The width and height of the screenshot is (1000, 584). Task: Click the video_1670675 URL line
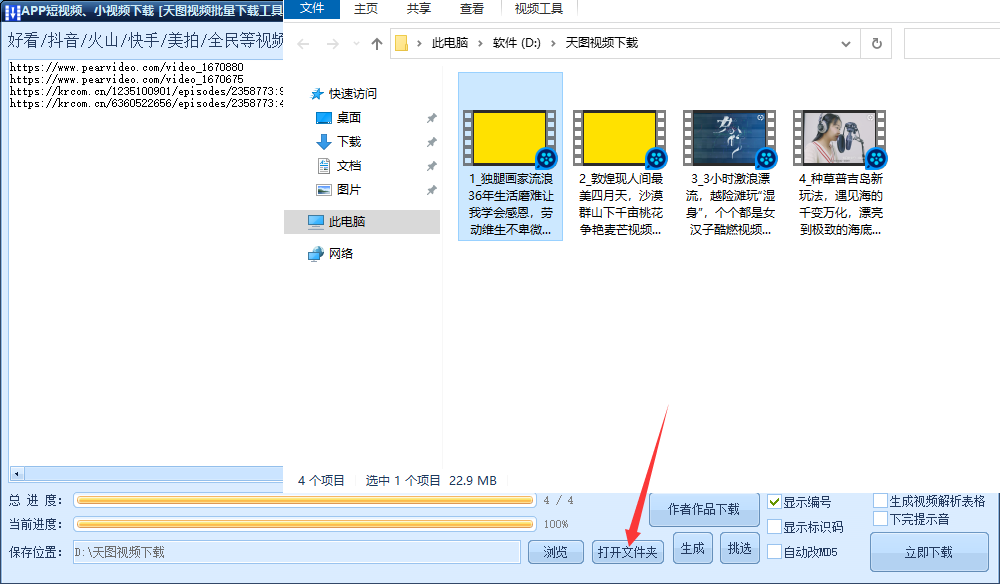126,79
